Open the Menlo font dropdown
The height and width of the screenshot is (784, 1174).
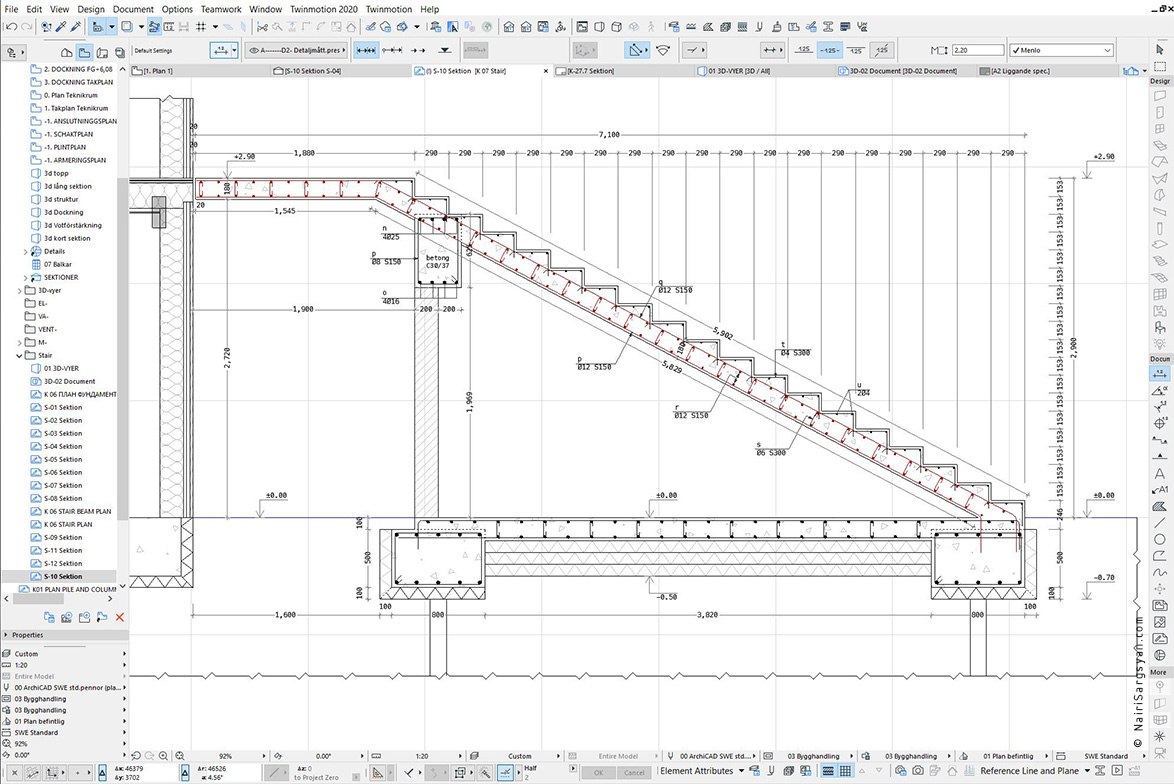[x=1061, y=50]
